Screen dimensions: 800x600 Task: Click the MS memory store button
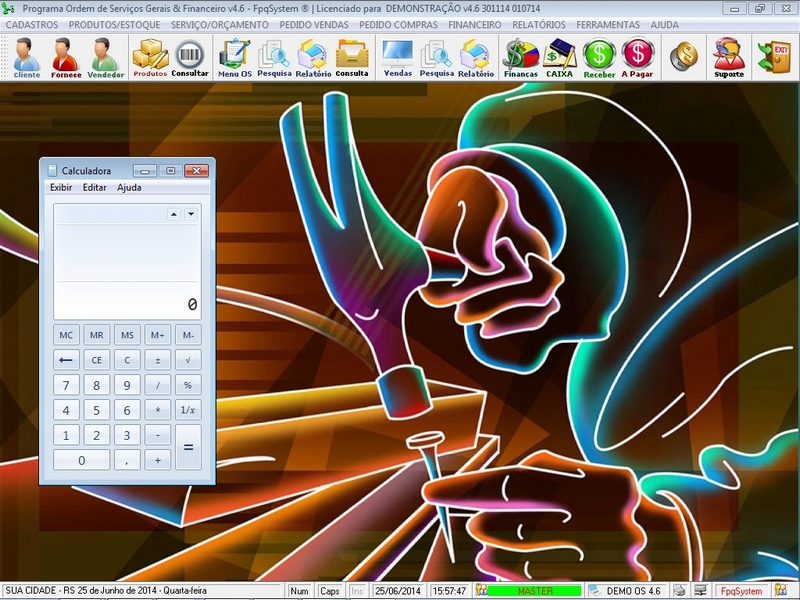127,335
